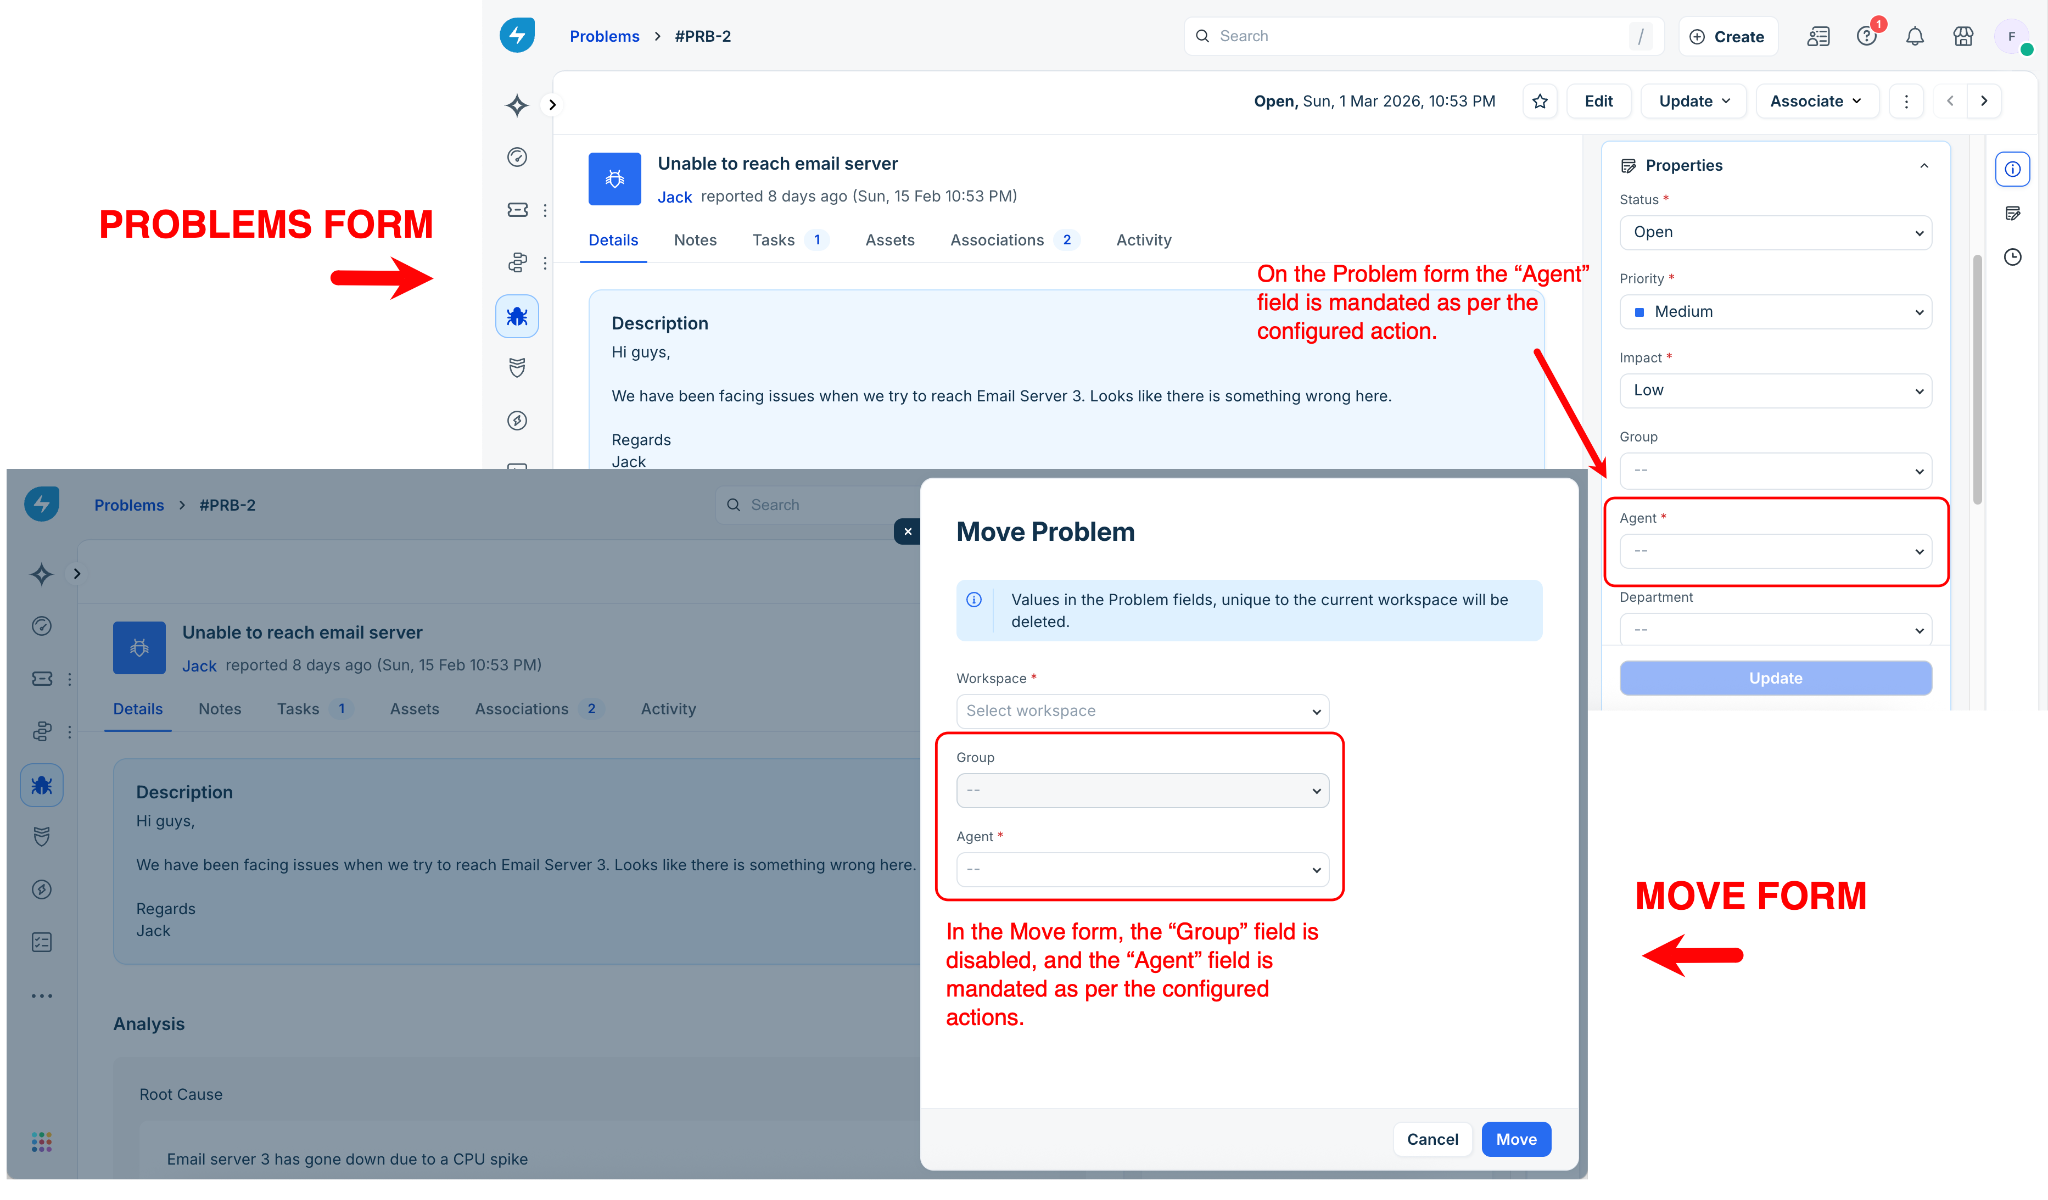2048x1200 pixels.
Task: Open the three-dot more actions menu
Action: pyautogui.click(x=1906, y=101)
